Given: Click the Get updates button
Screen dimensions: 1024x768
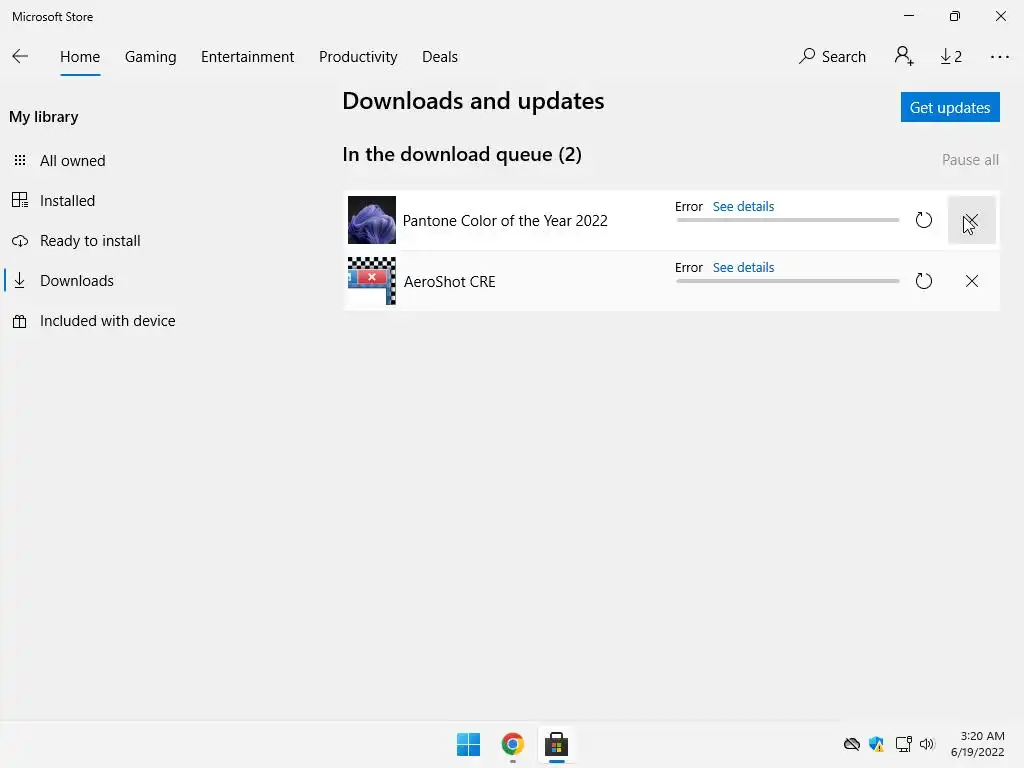Looking at the screenshot, I should [950, 107].
